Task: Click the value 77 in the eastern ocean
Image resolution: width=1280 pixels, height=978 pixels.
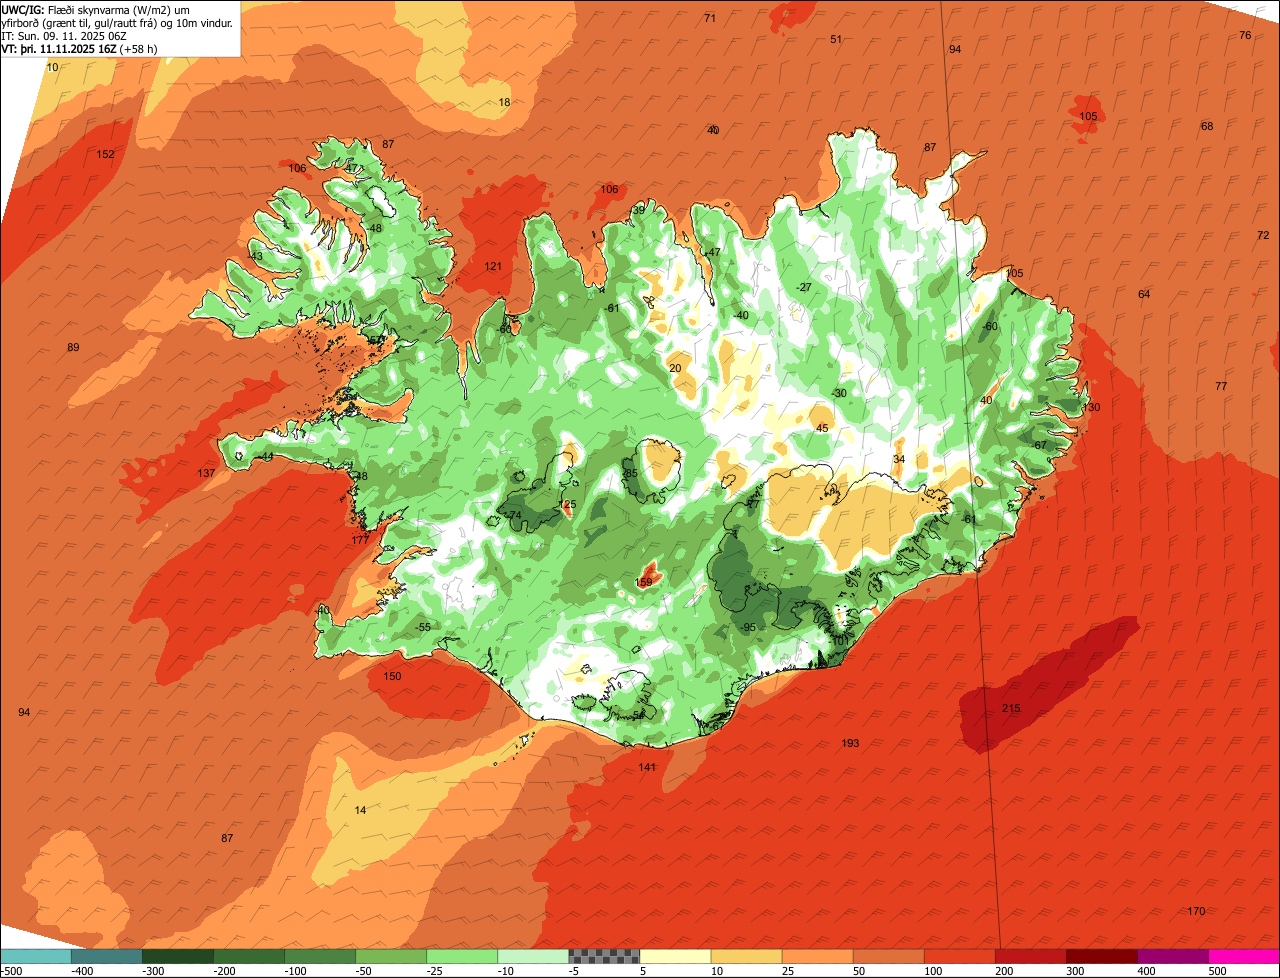Action: (1221, 386)
